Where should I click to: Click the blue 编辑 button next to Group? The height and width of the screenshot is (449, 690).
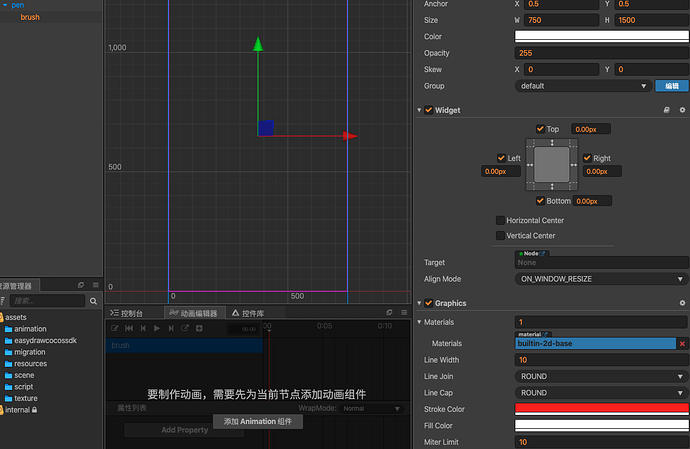click(x=671, y=86)
